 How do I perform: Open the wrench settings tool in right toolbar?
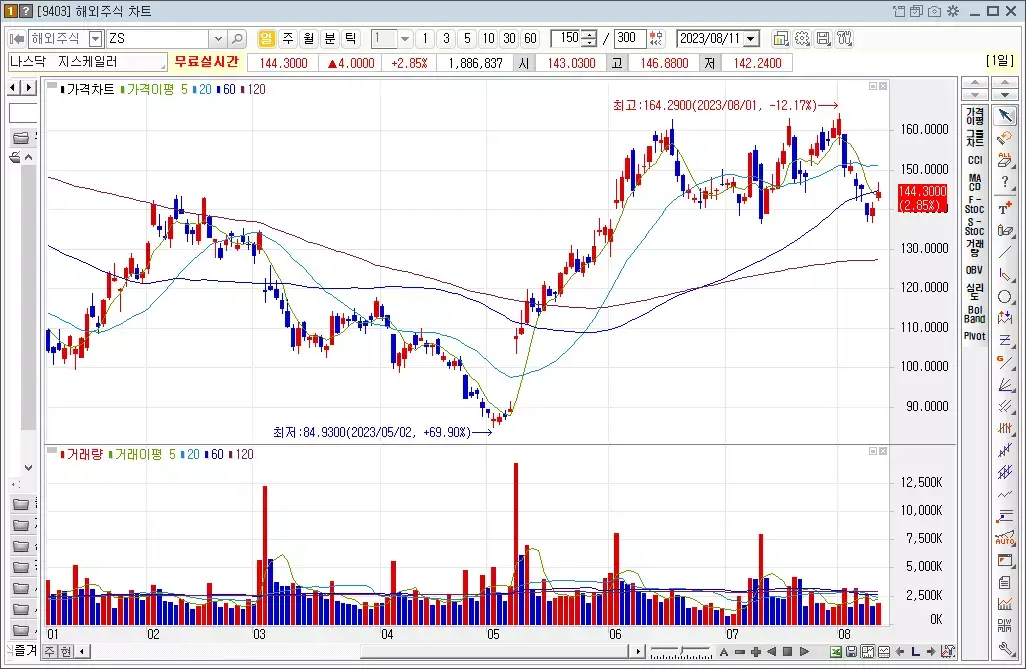pyautogui.click(x=1004, y=649)
